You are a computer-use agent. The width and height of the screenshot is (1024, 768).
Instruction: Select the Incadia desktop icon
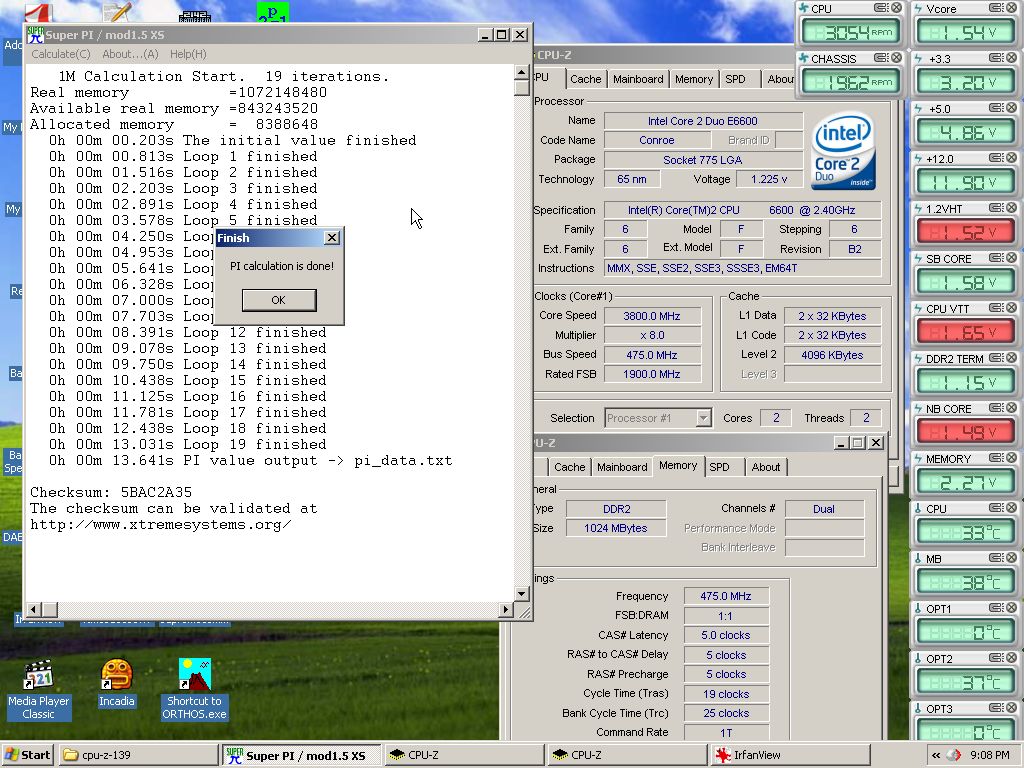116,683
